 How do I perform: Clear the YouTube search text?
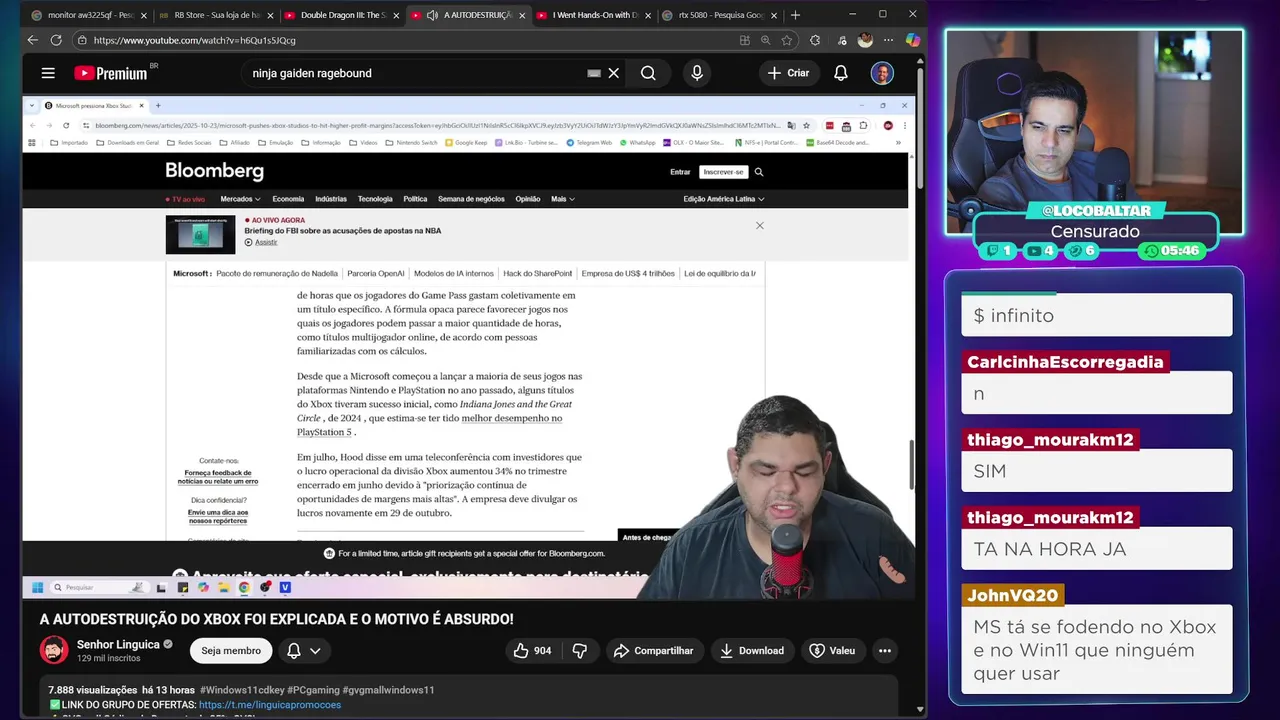click(x=614, y=73)
